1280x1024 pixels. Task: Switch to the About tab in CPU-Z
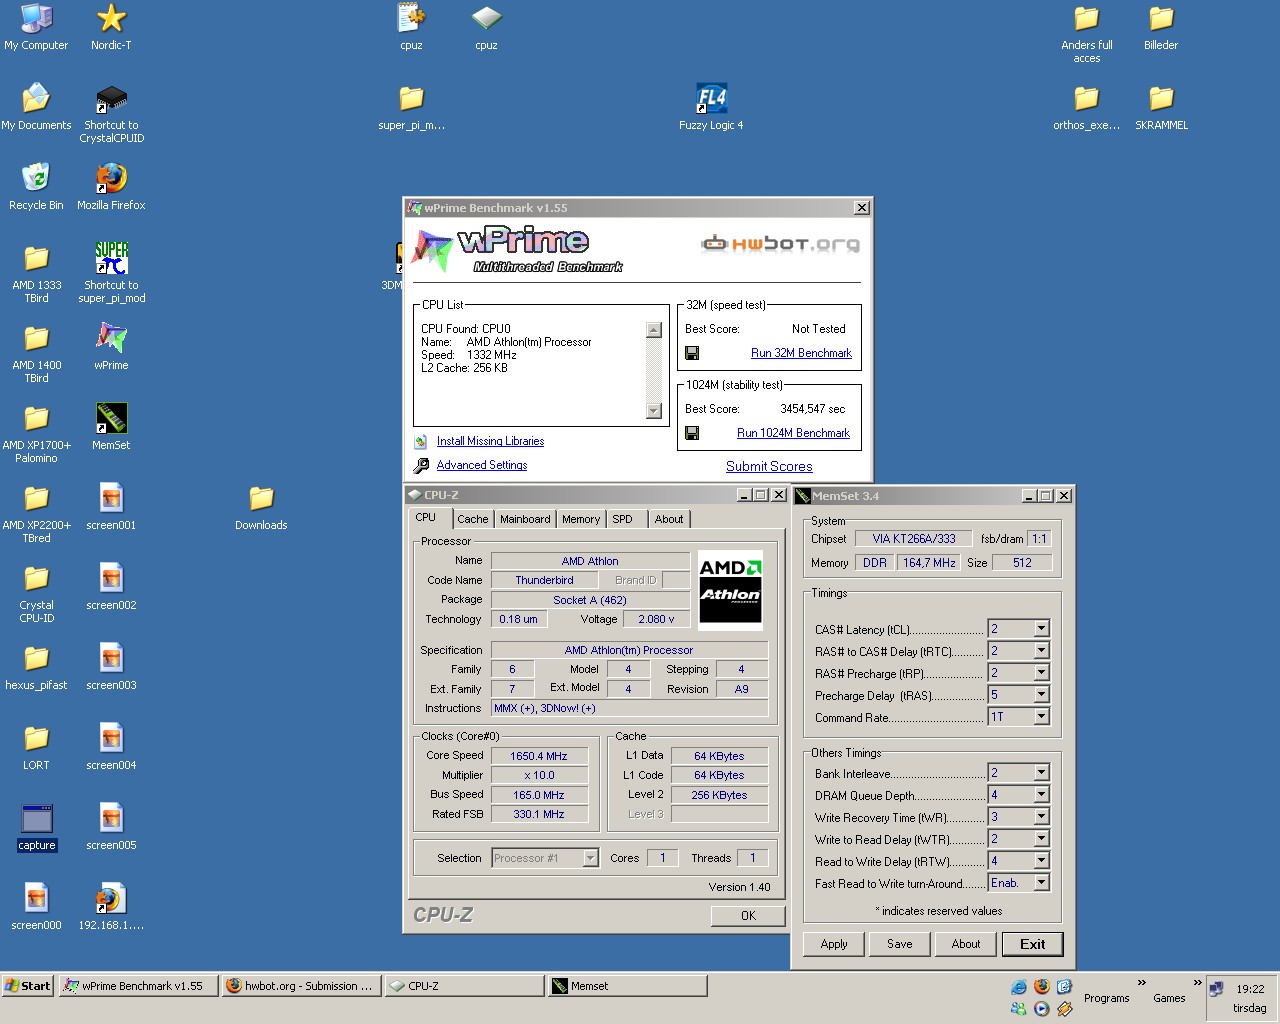[669, 519]
